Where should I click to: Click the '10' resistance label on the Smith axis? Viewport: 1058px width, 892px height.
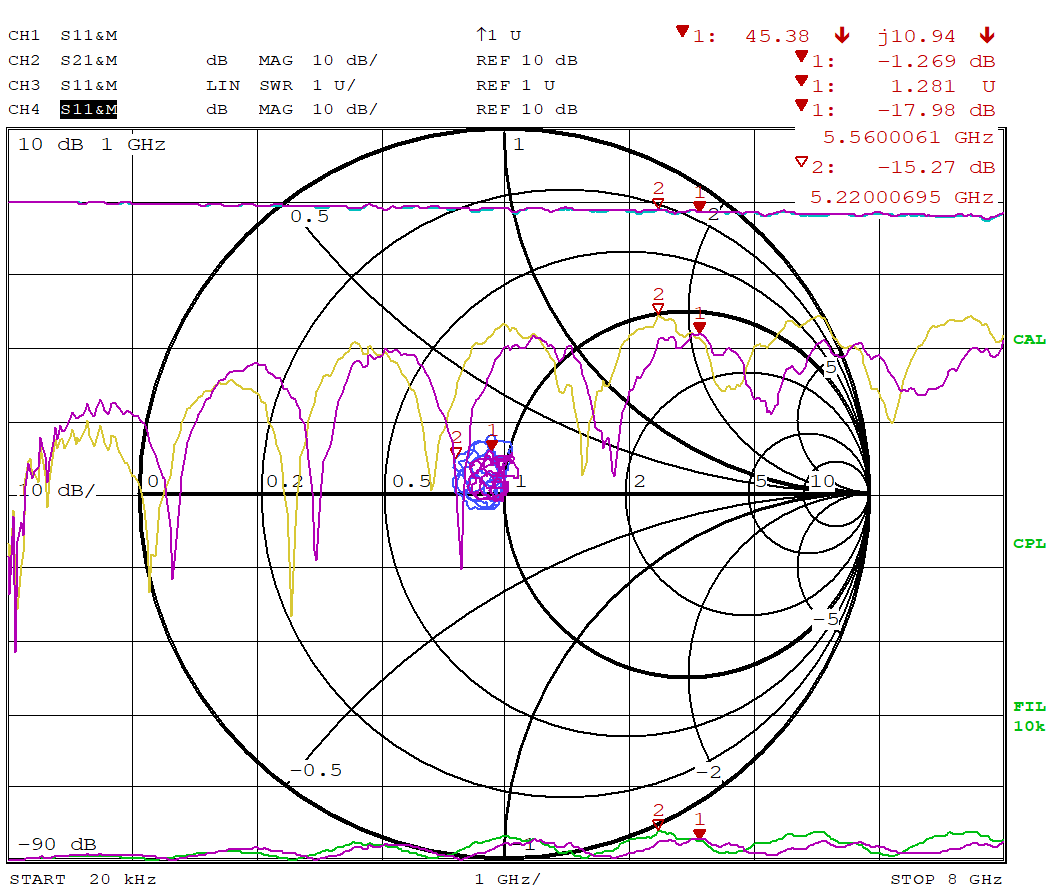tap(823, 481)
